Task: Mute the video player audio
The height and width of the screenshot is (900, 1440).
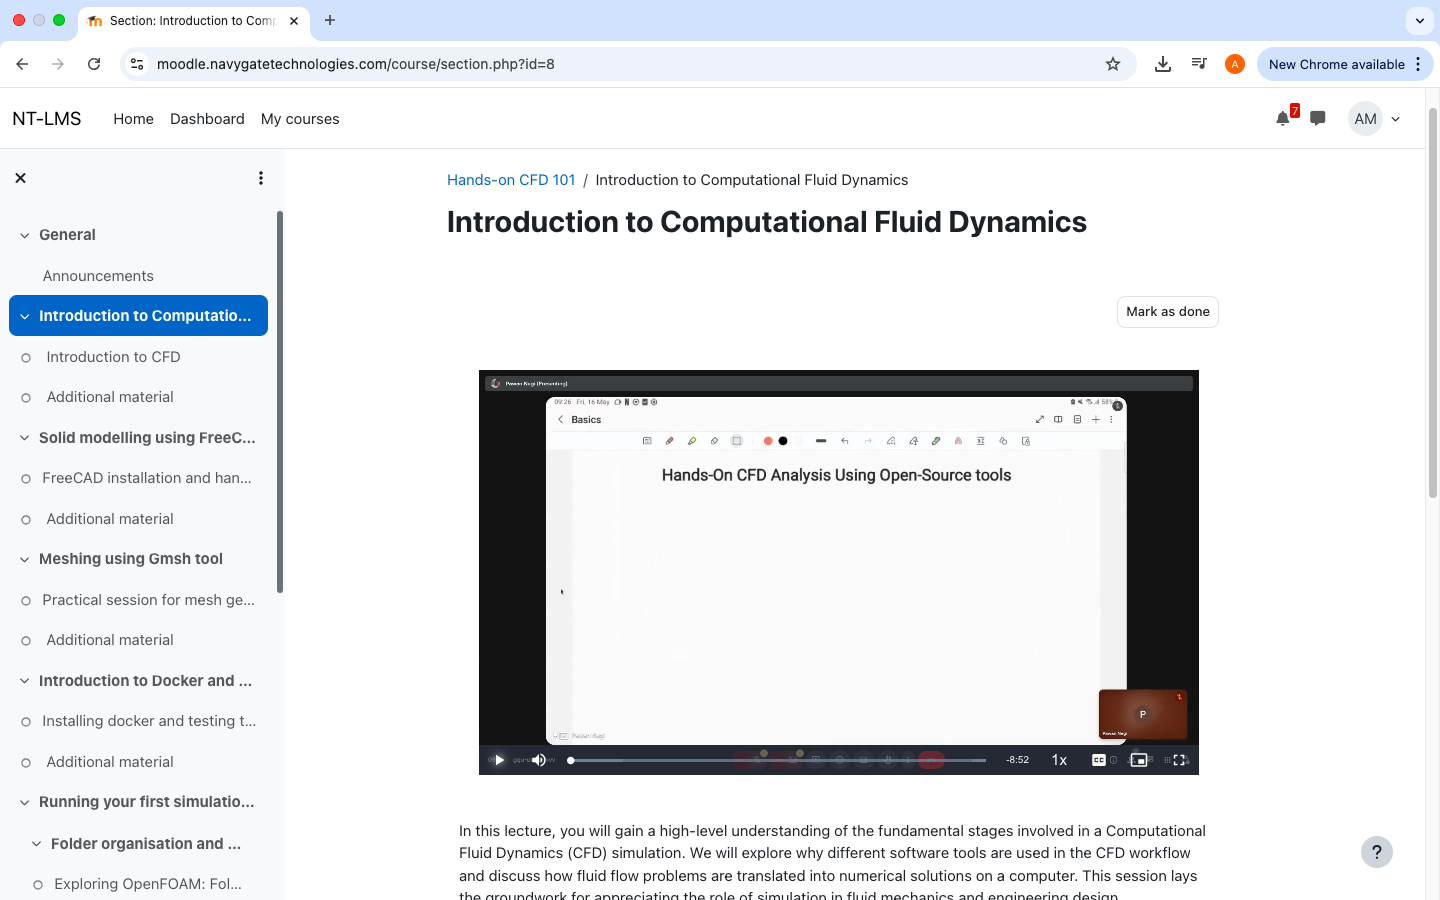Action: pos(538,760)
